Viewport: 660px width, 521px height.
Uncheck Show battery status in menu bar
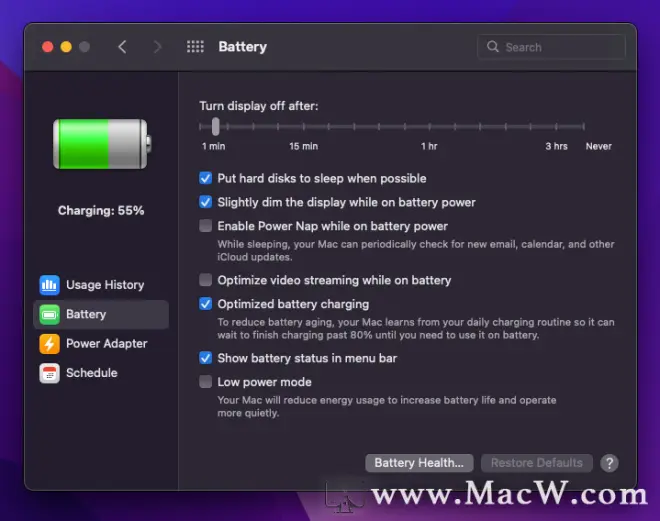click(205, 358)
